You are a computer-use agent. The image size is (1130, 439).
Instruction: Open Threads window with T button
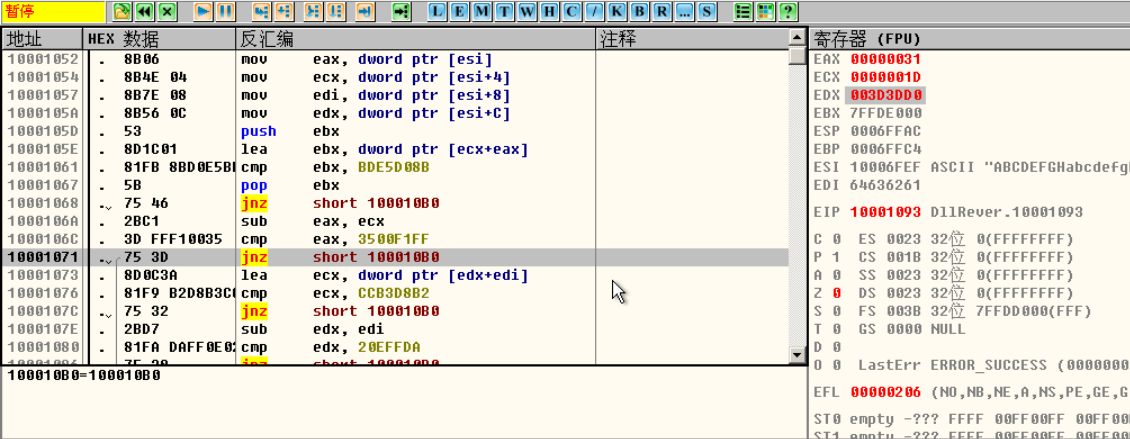[505, 11]
